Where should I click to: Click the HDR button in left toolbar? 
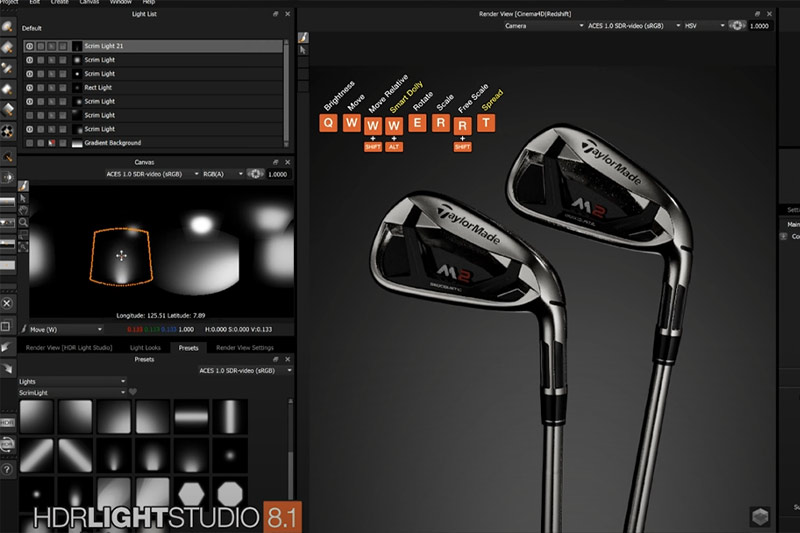tap(7, 423)
